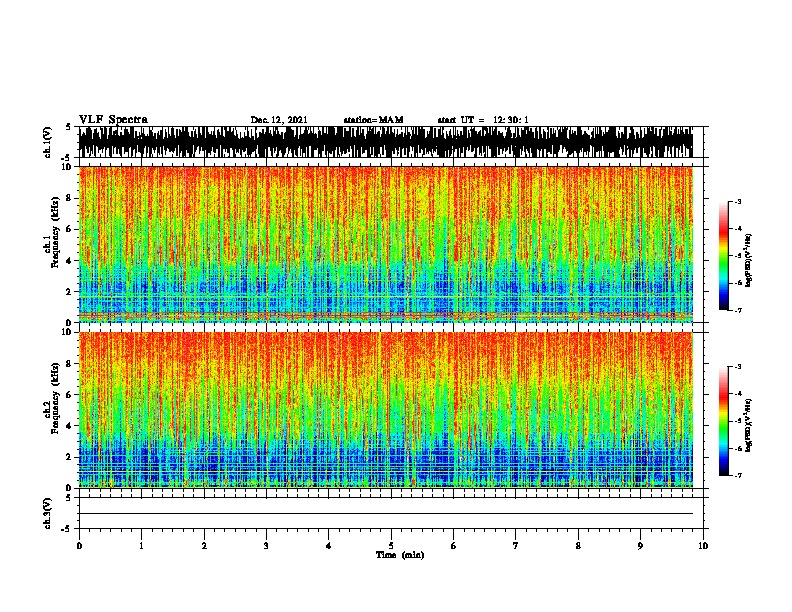Click the '-3' label on ch.1 colorbar
The image size is (792, 612).
[737, 201]
